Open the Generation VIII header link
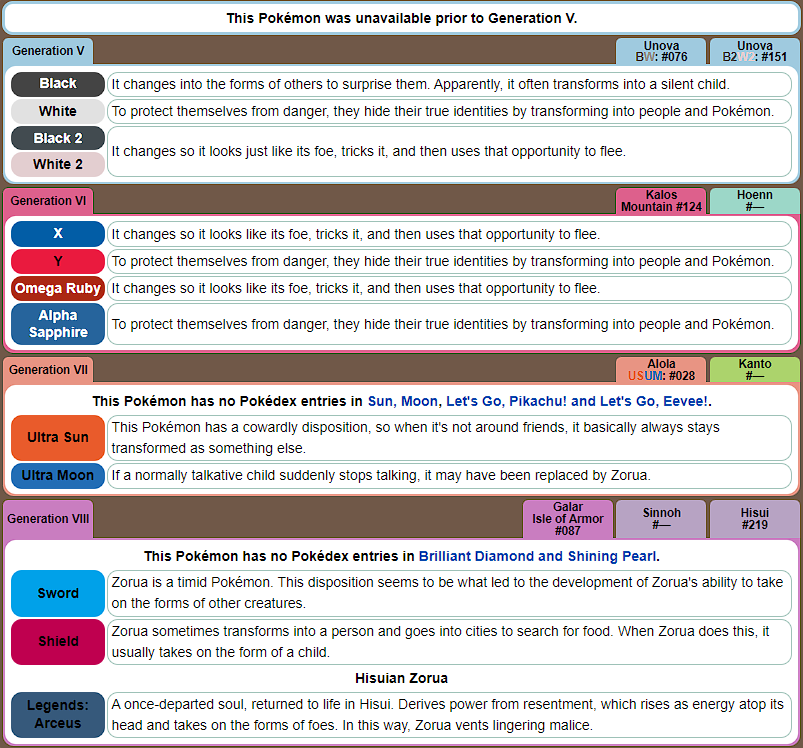This screenshot has width=803, height=748. (x=48, y=519)
